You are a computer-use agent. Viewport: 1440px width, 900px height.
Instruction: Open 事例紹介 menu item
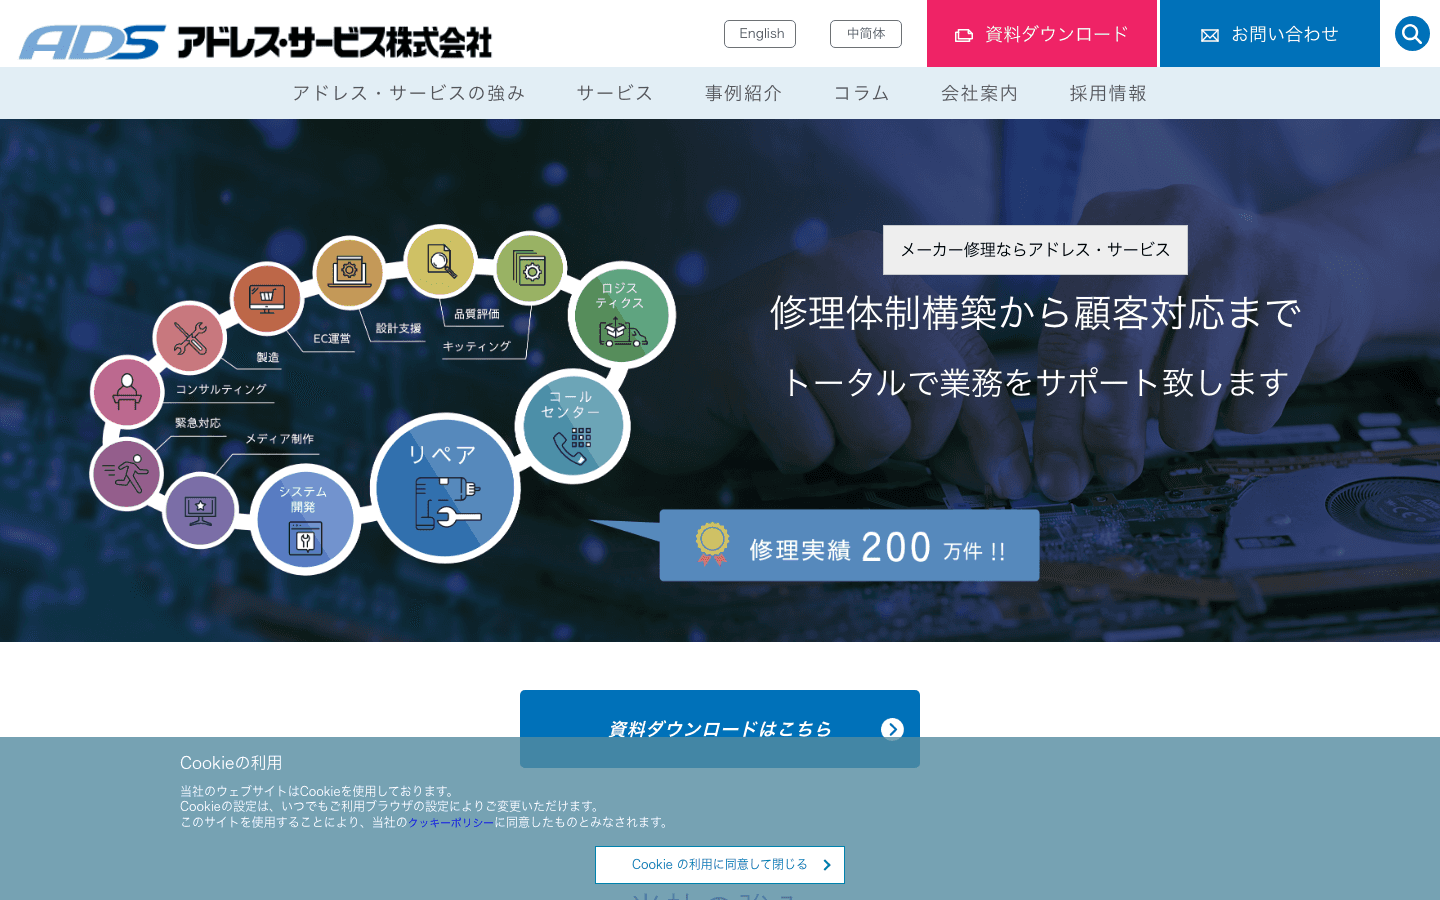[743, 93]
